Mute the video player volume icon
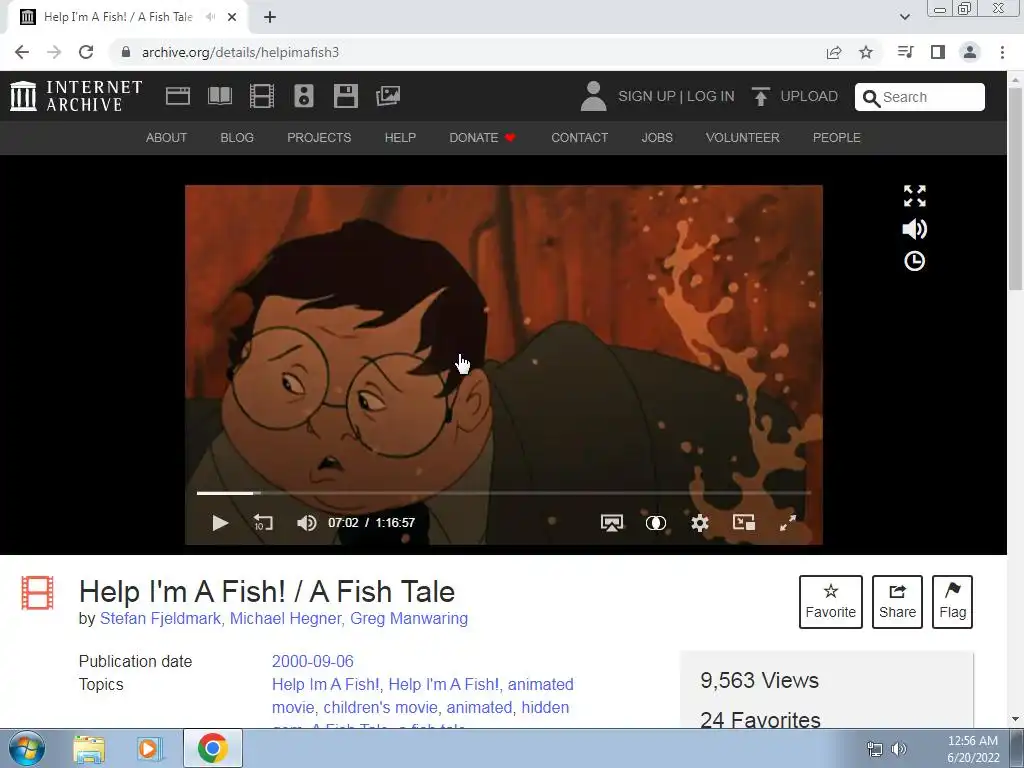 [306, 522]
